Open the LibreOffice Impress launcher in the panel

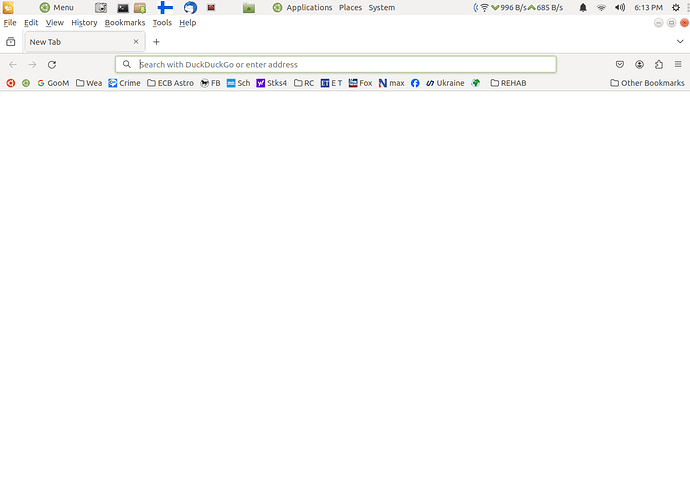[x=8, y=7]
